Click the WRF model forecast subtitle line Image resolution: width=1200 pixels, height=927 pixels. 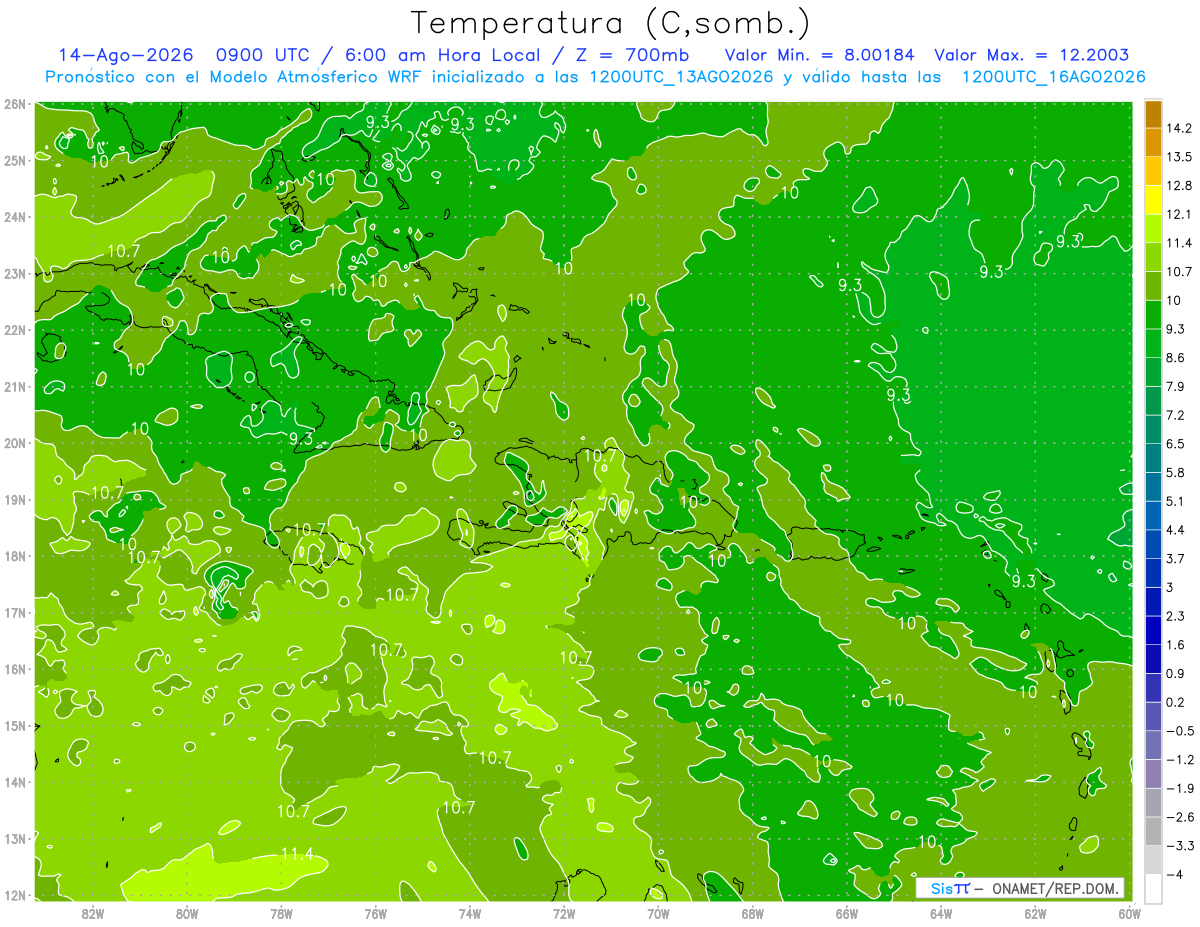point(595,77)
